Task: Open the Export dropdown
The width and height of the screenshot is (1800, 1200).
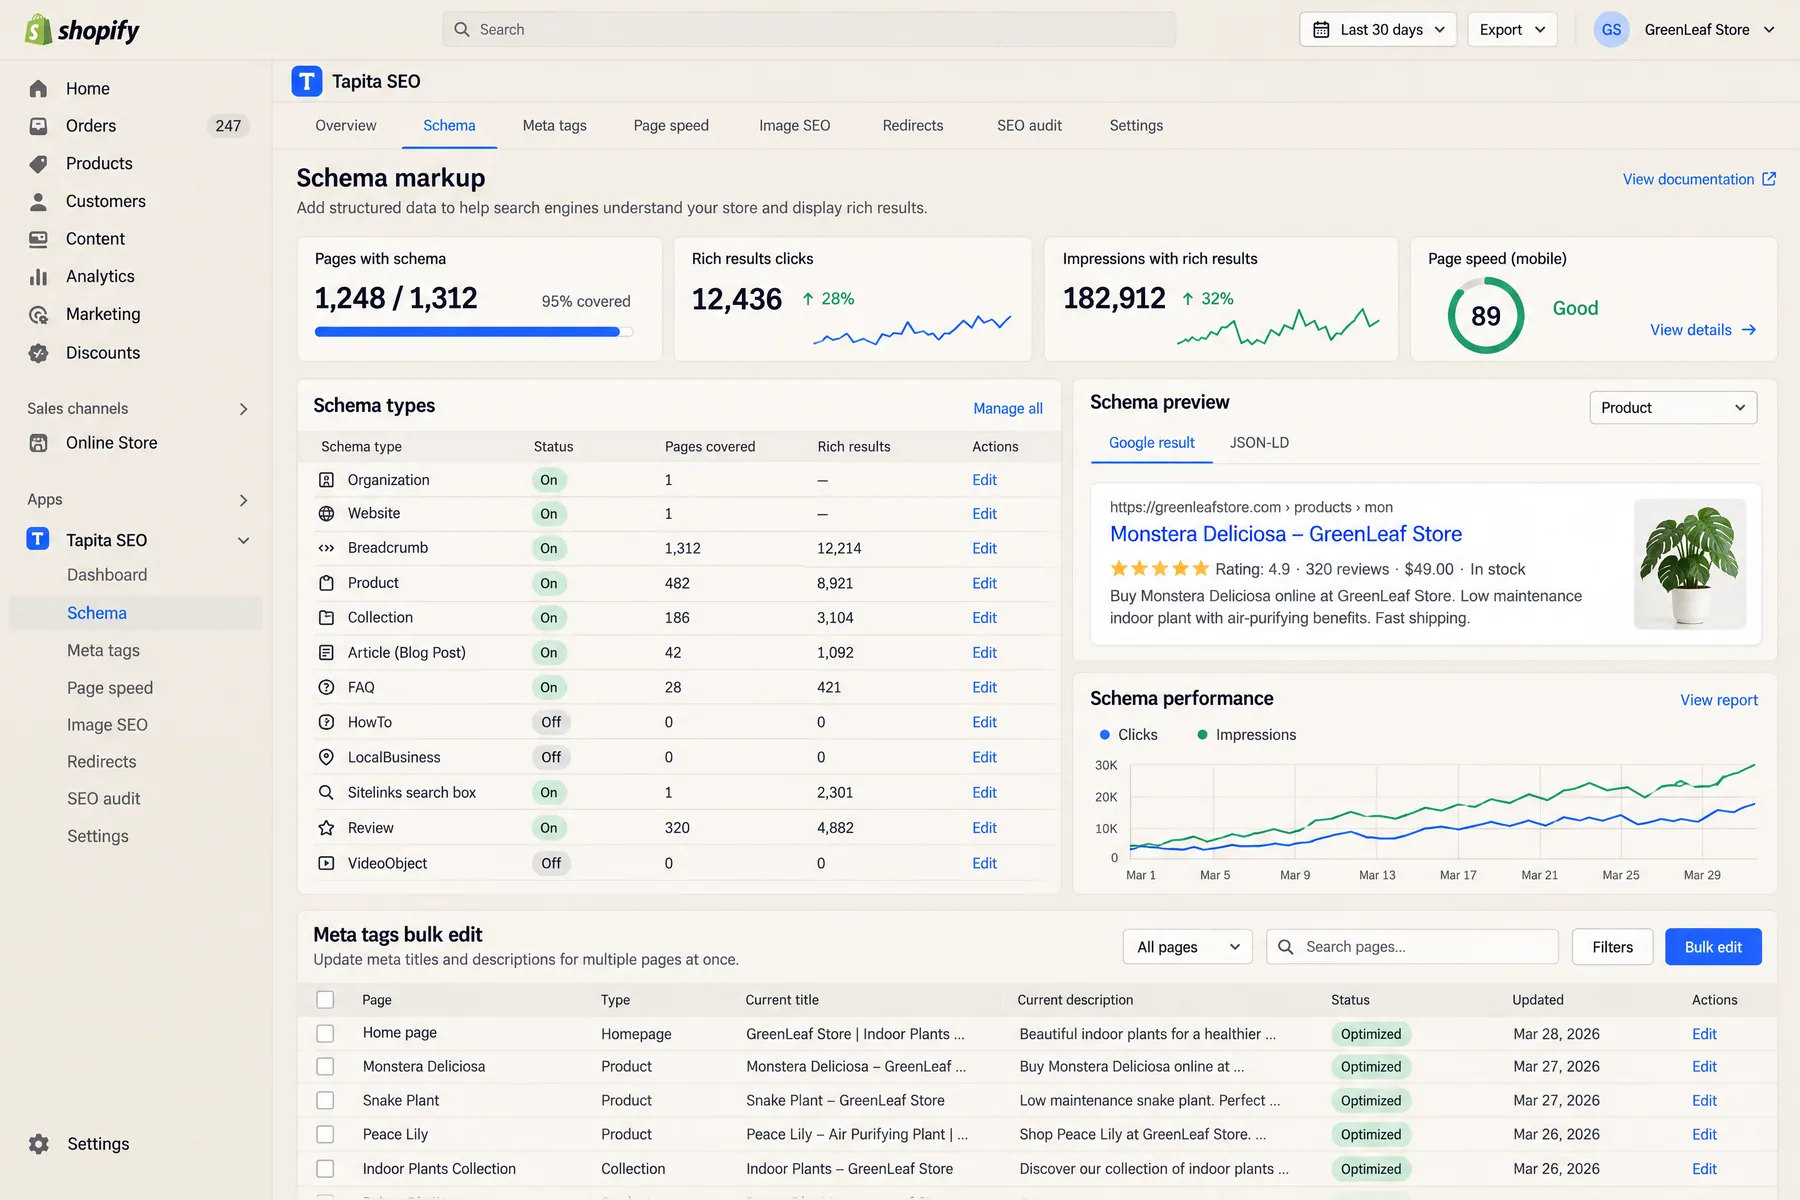Action: tap(1512, 30)
